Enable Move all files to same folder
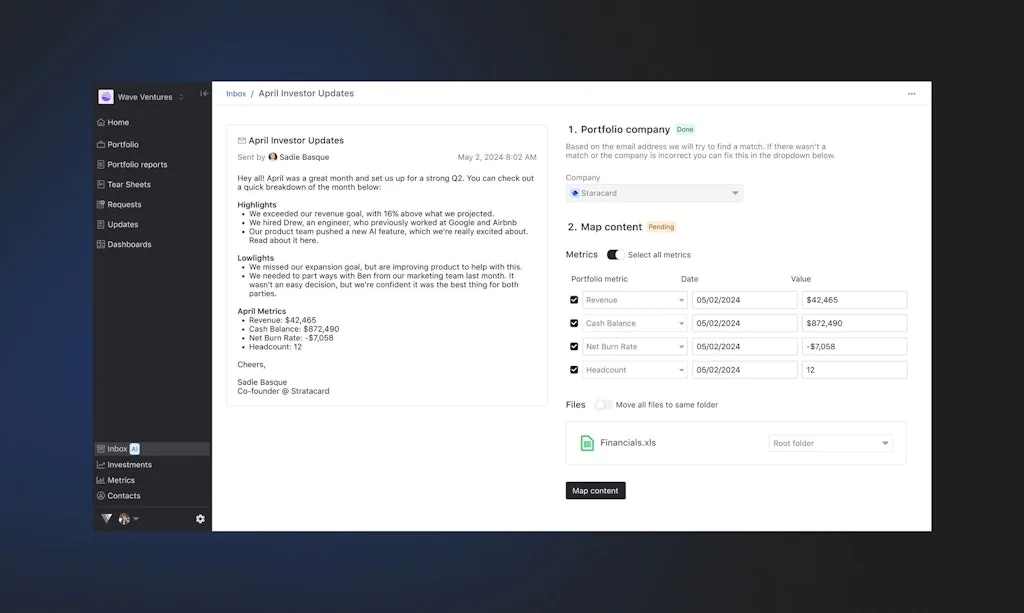Viewport: 1024px width, 613px height. [602, 405]
